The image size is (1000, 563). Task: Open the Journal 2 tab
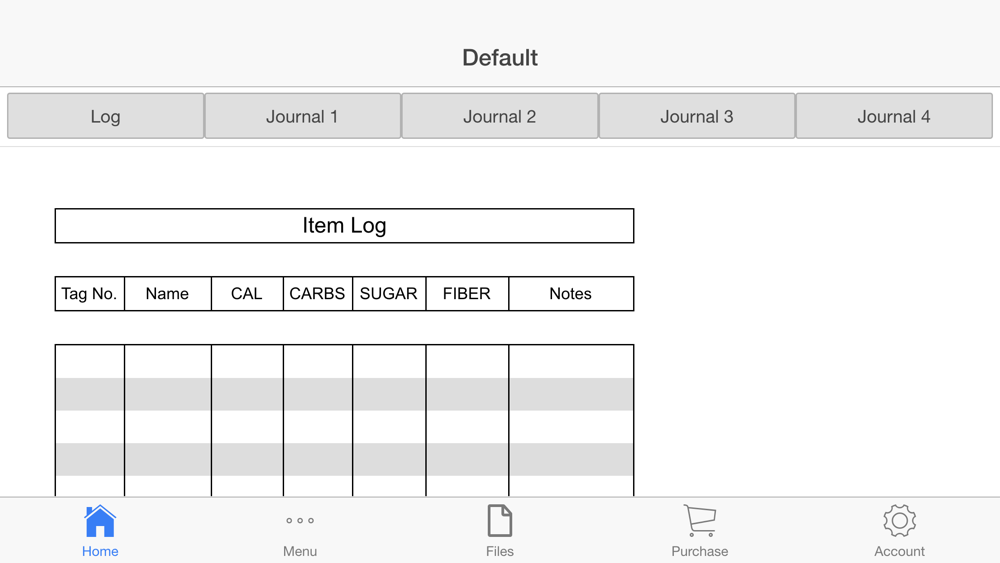tap(499, 116)
